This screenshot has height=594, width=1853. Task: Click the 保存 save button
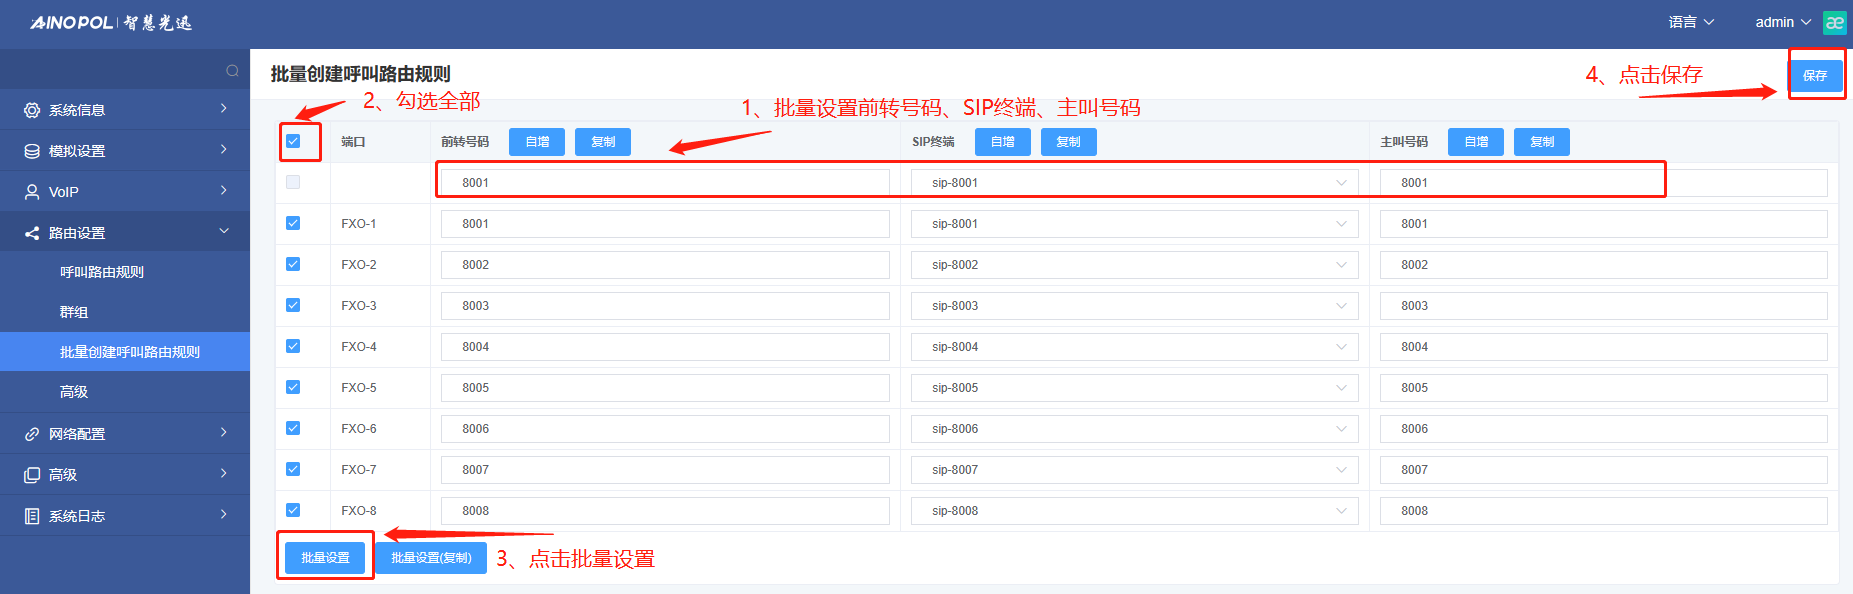(x=1815, y=76)
